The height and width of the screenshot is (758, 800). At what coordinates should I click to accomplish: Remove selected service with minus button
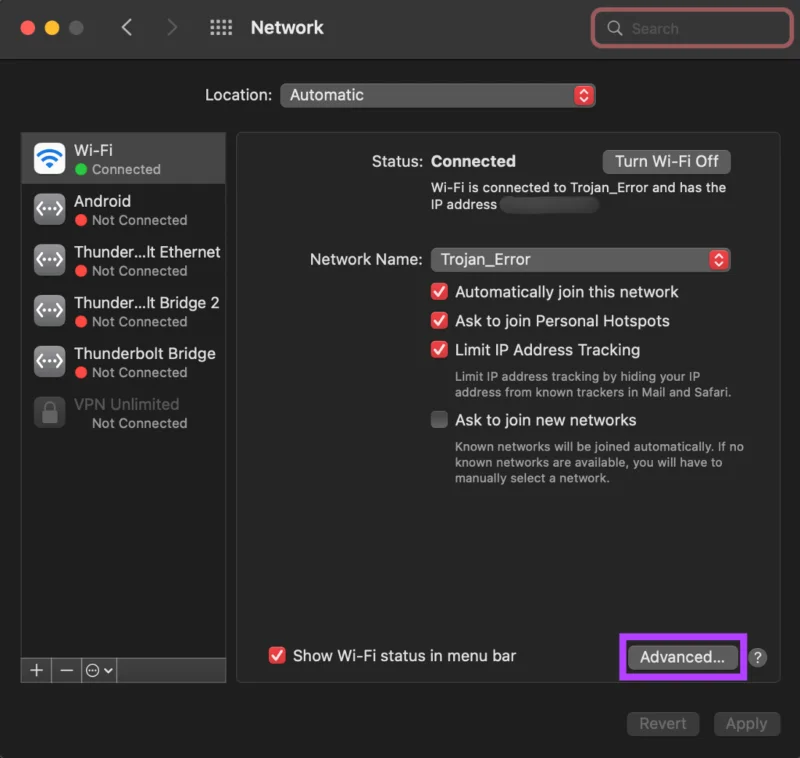pos(66,670)
